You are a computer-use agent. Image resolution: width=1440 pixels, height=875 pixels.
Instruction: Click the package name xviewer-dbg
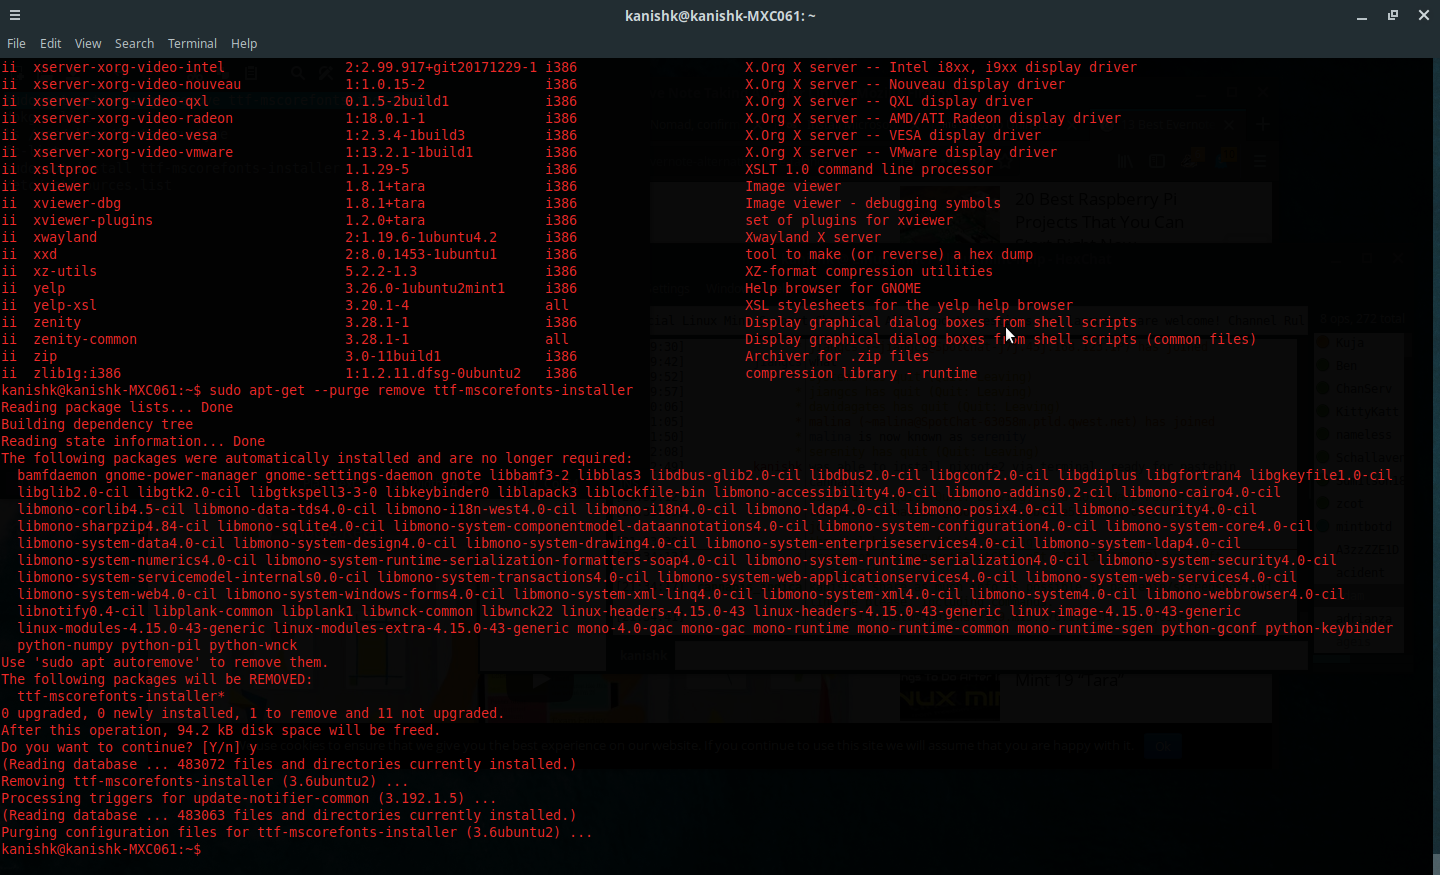tap(77, 203)
